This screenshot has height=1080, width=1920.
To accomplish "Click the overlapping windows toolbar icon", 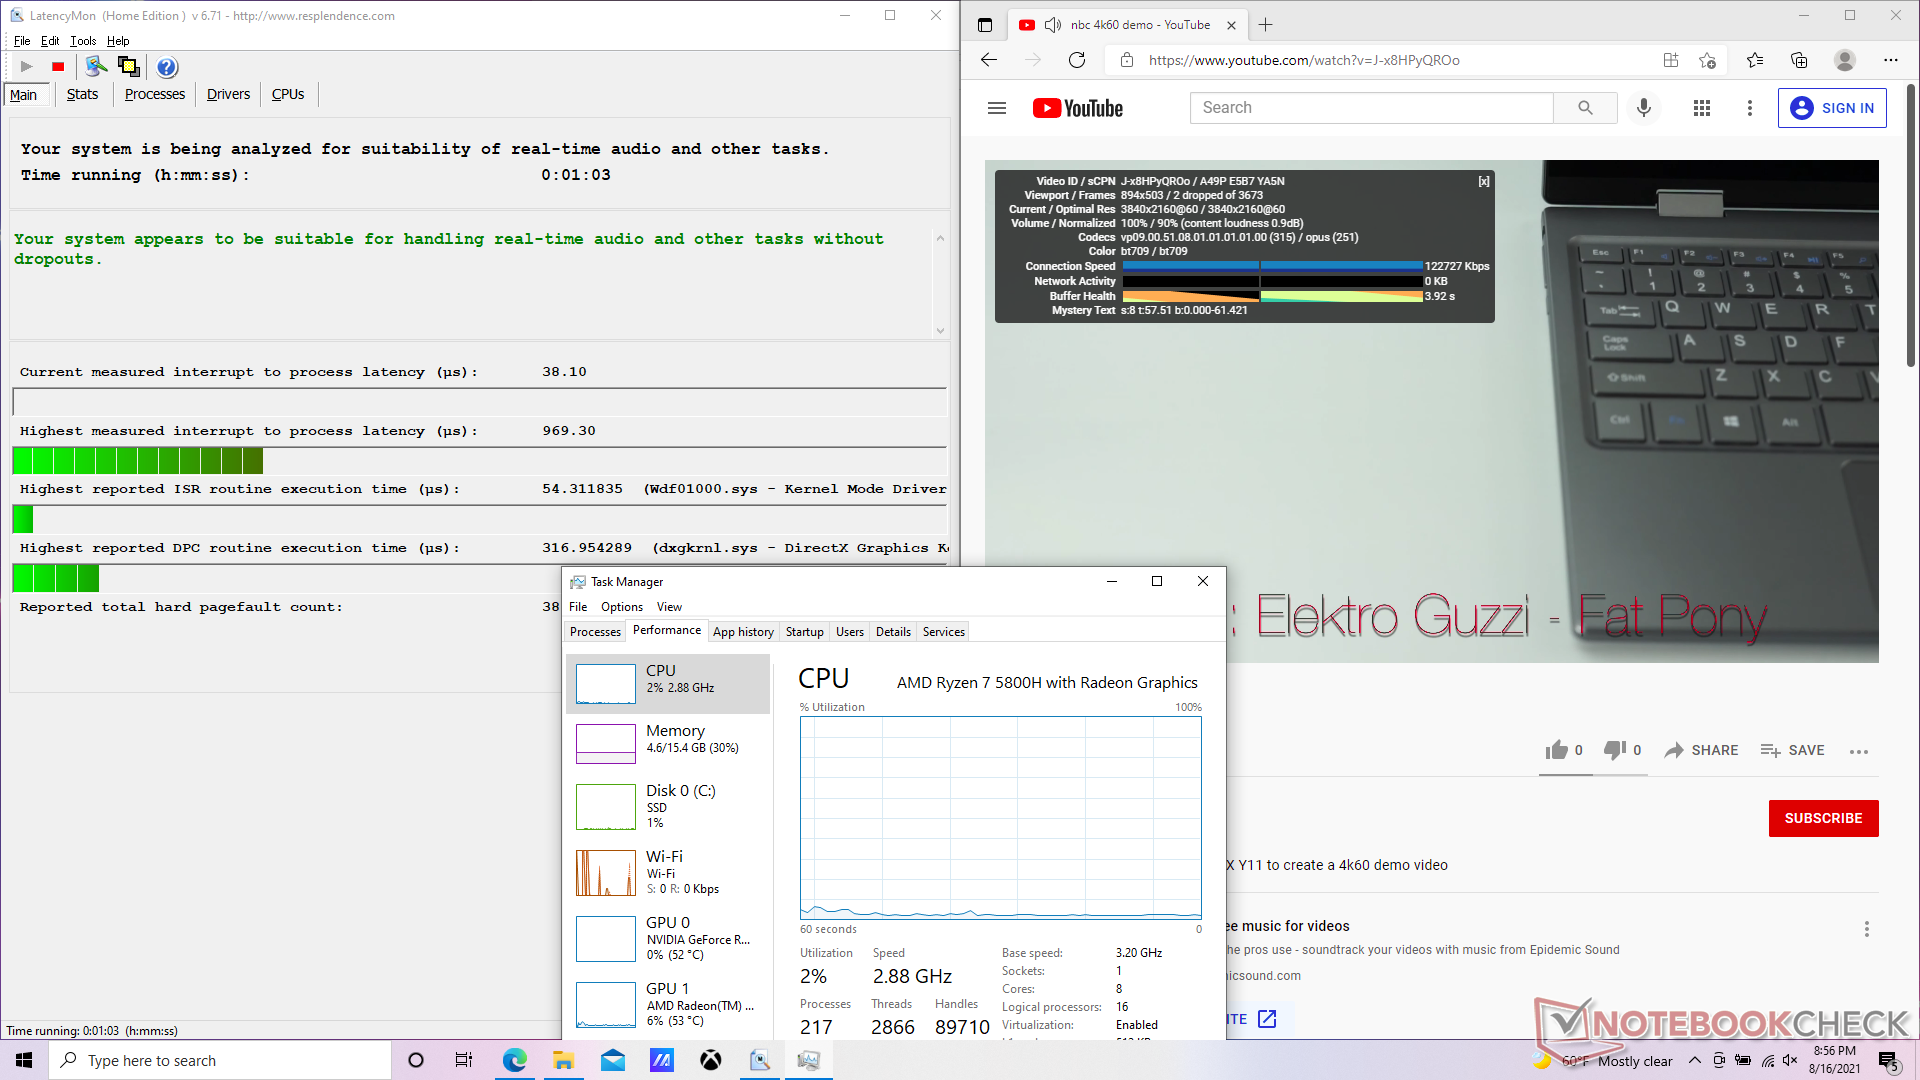I will (x=128, y=67).
